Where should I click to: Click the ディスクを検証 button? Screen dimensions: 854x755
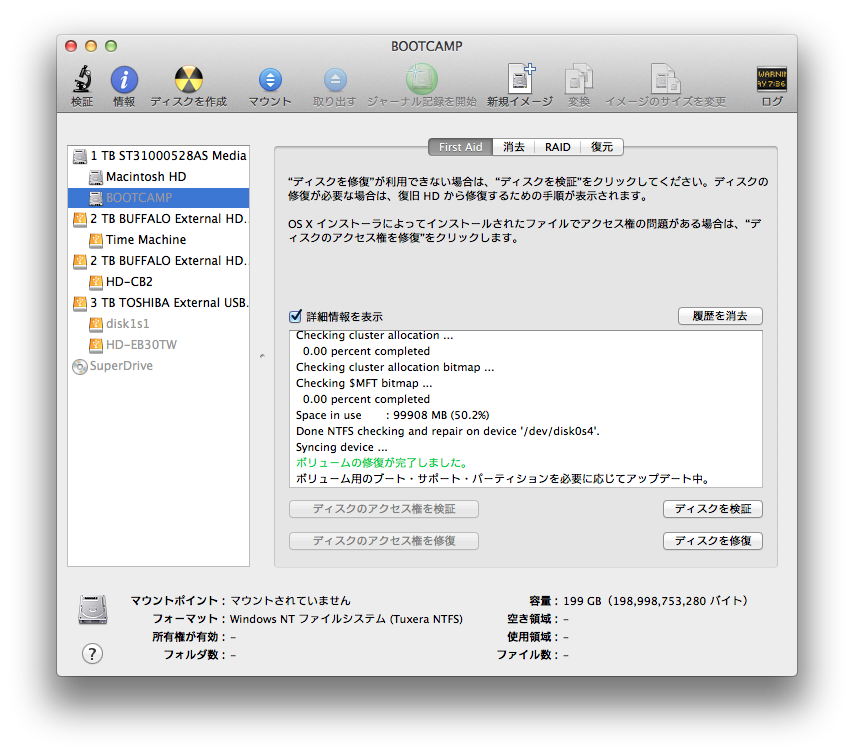coord(713,509)
